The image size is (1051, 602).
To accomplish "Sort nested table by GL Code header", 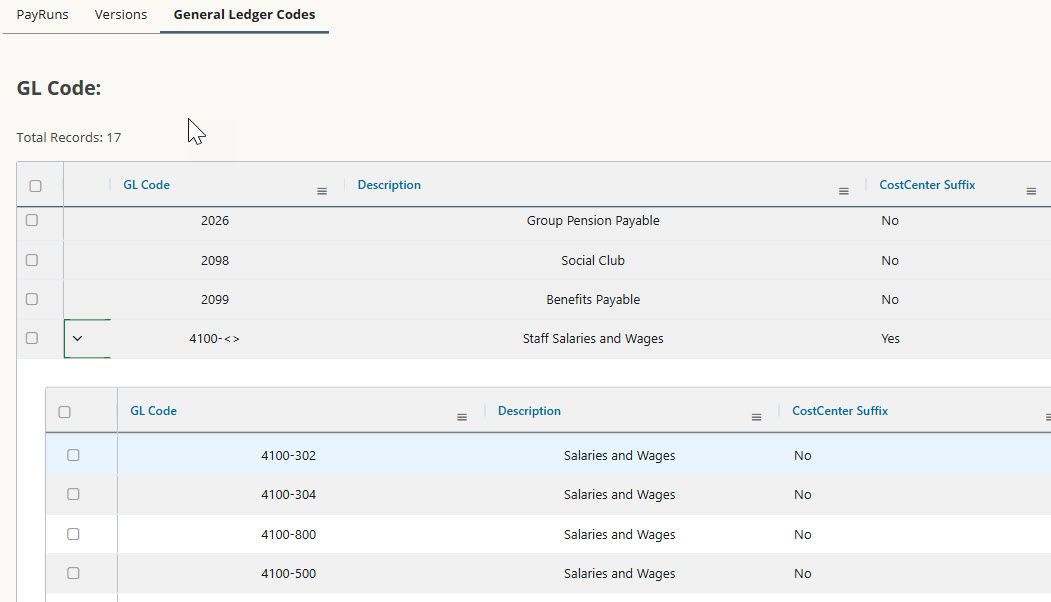I will (x=153, y=411).
